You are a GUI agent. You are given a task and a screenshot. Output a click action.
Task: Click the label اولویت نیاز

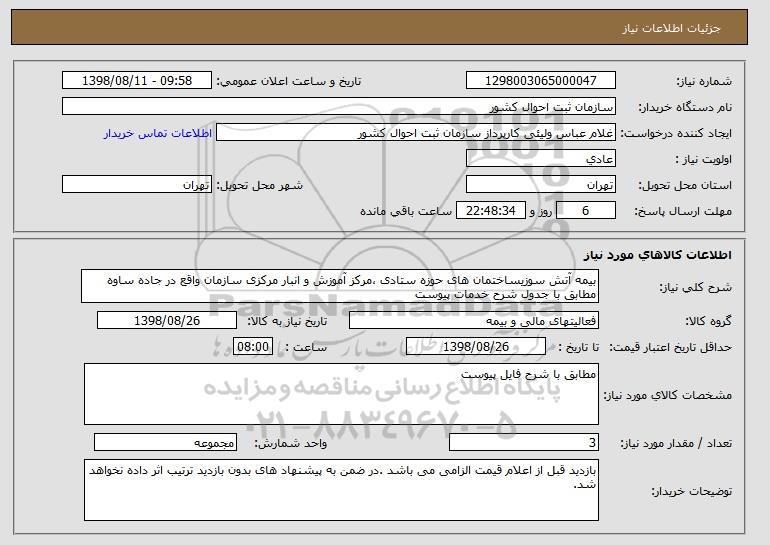point(703,160)
